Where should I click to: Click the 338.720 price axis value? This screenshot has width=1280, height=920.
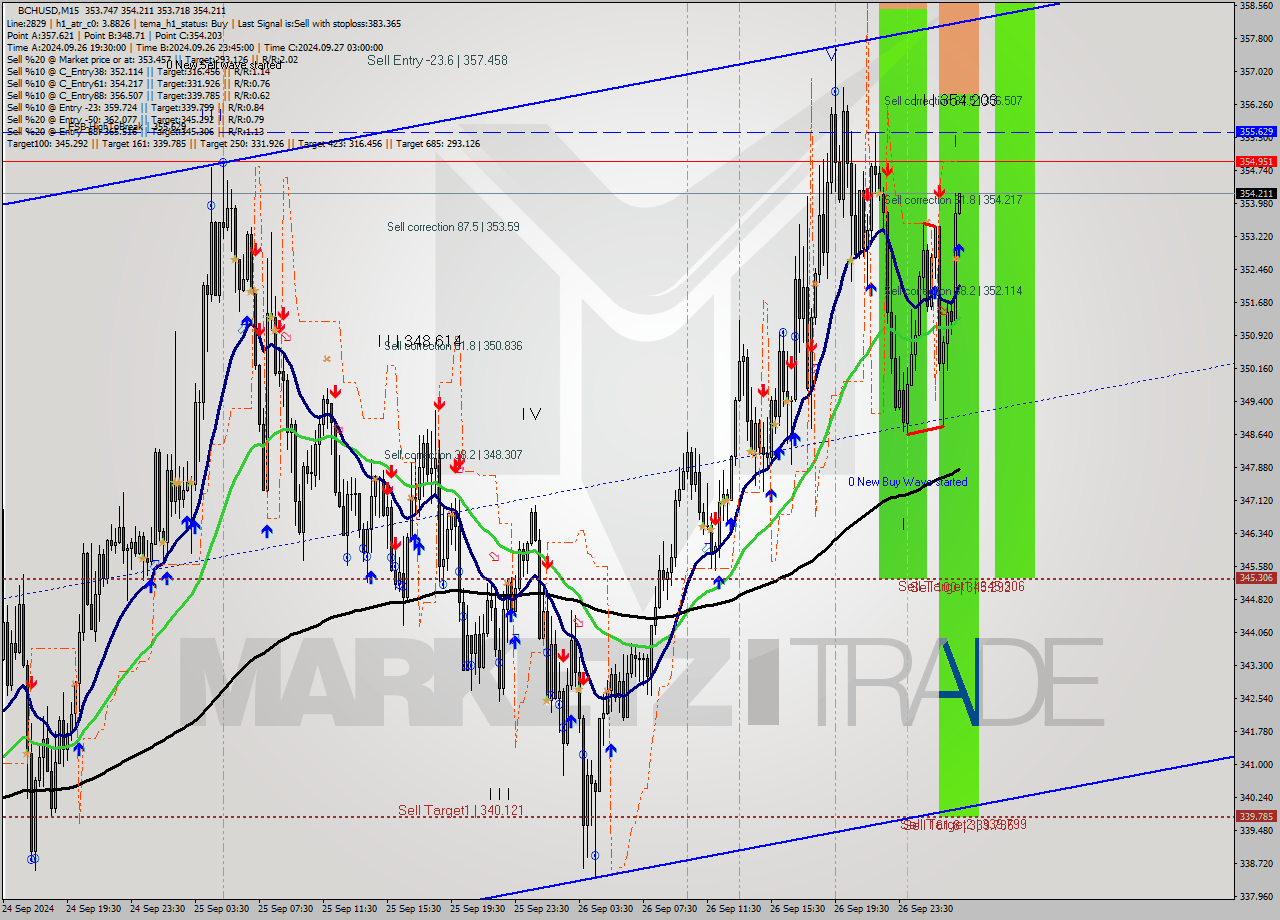coord(1256,863)
